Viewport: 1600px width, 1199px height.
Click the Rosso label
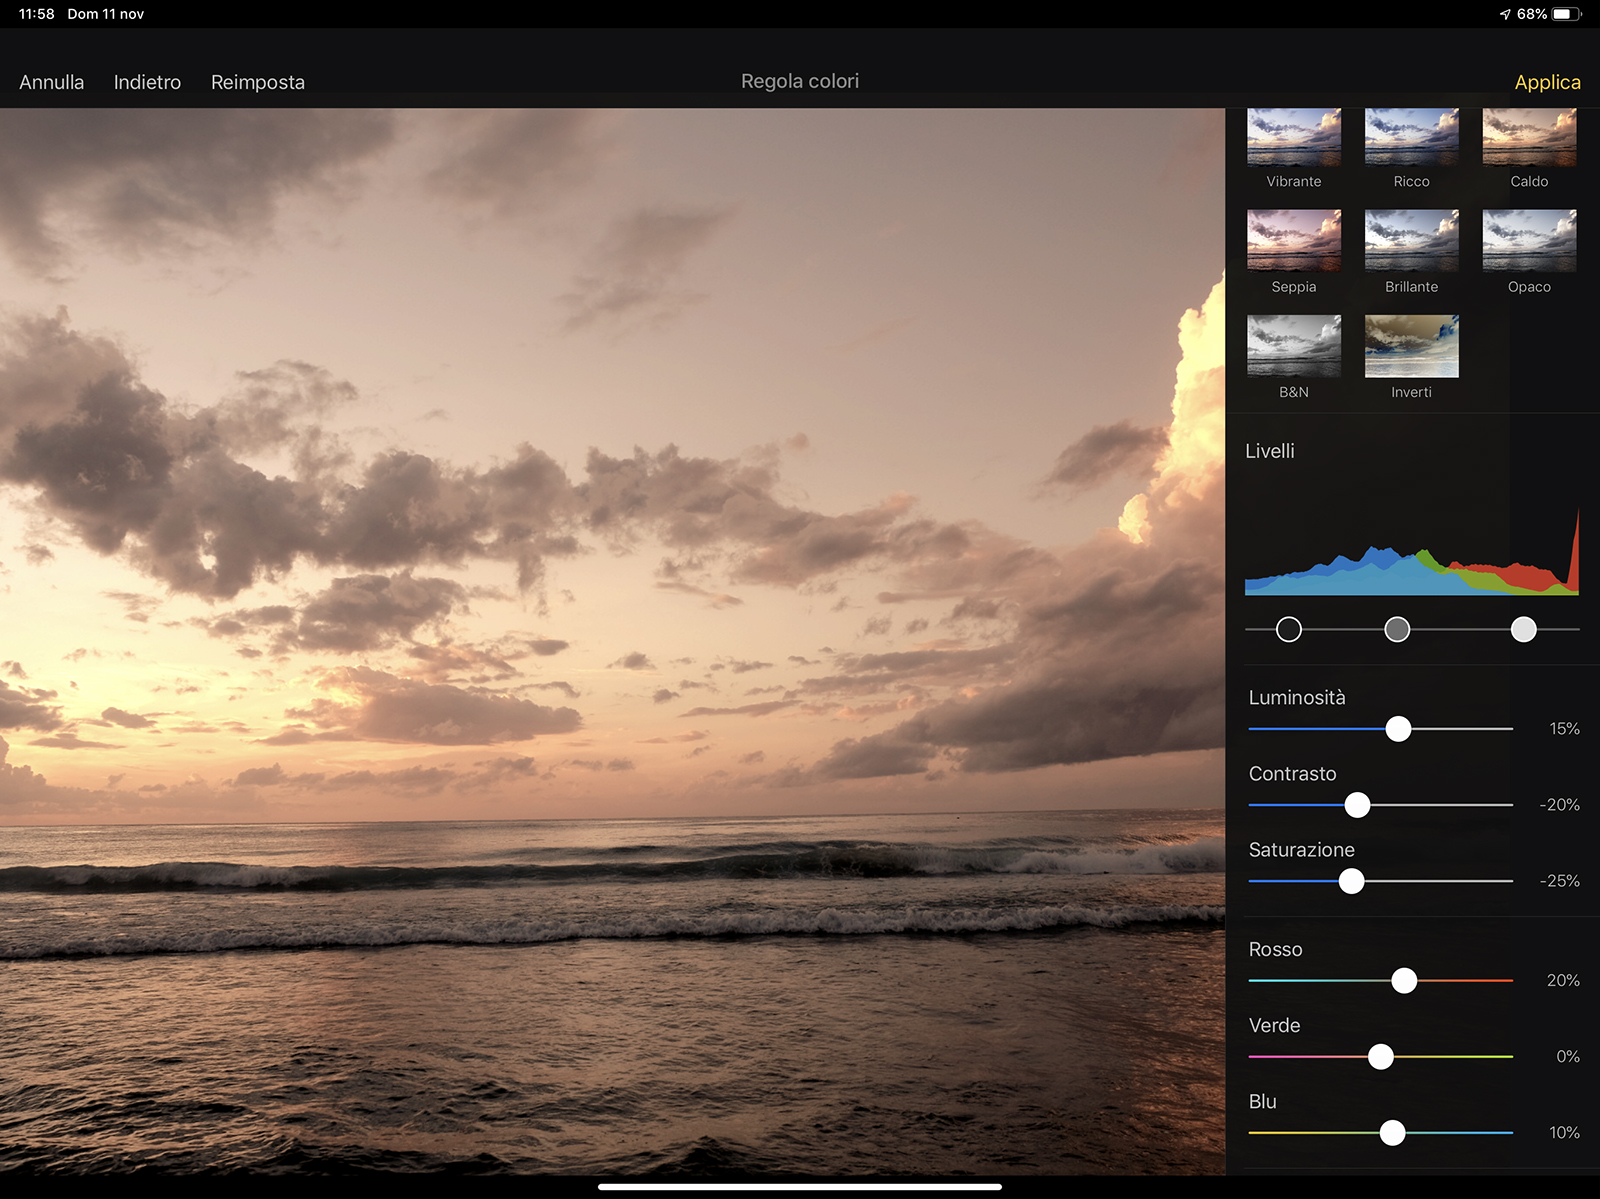tap(1276, 949)
